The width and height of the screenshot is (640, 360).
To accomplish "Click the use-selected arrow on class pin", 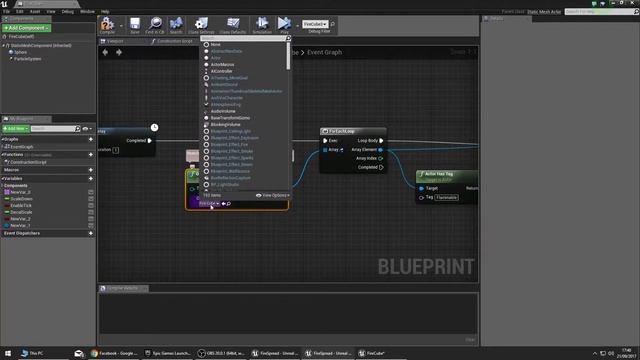I will pos(224,203).
